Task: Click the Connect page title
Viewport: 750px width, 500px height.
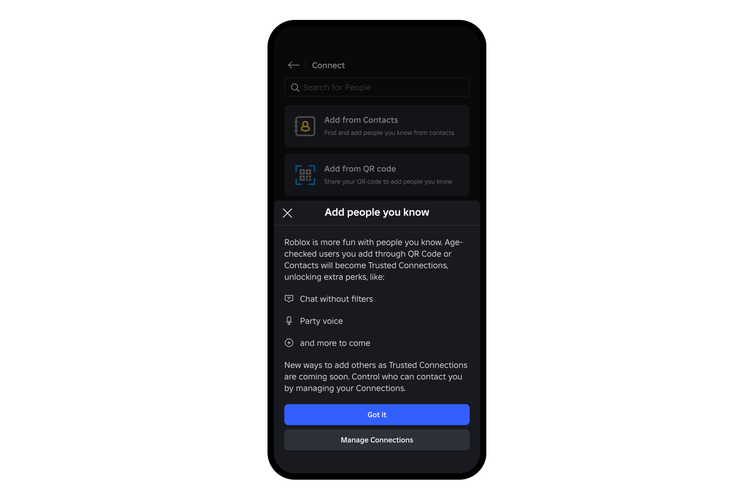Action: click(328, 66)
